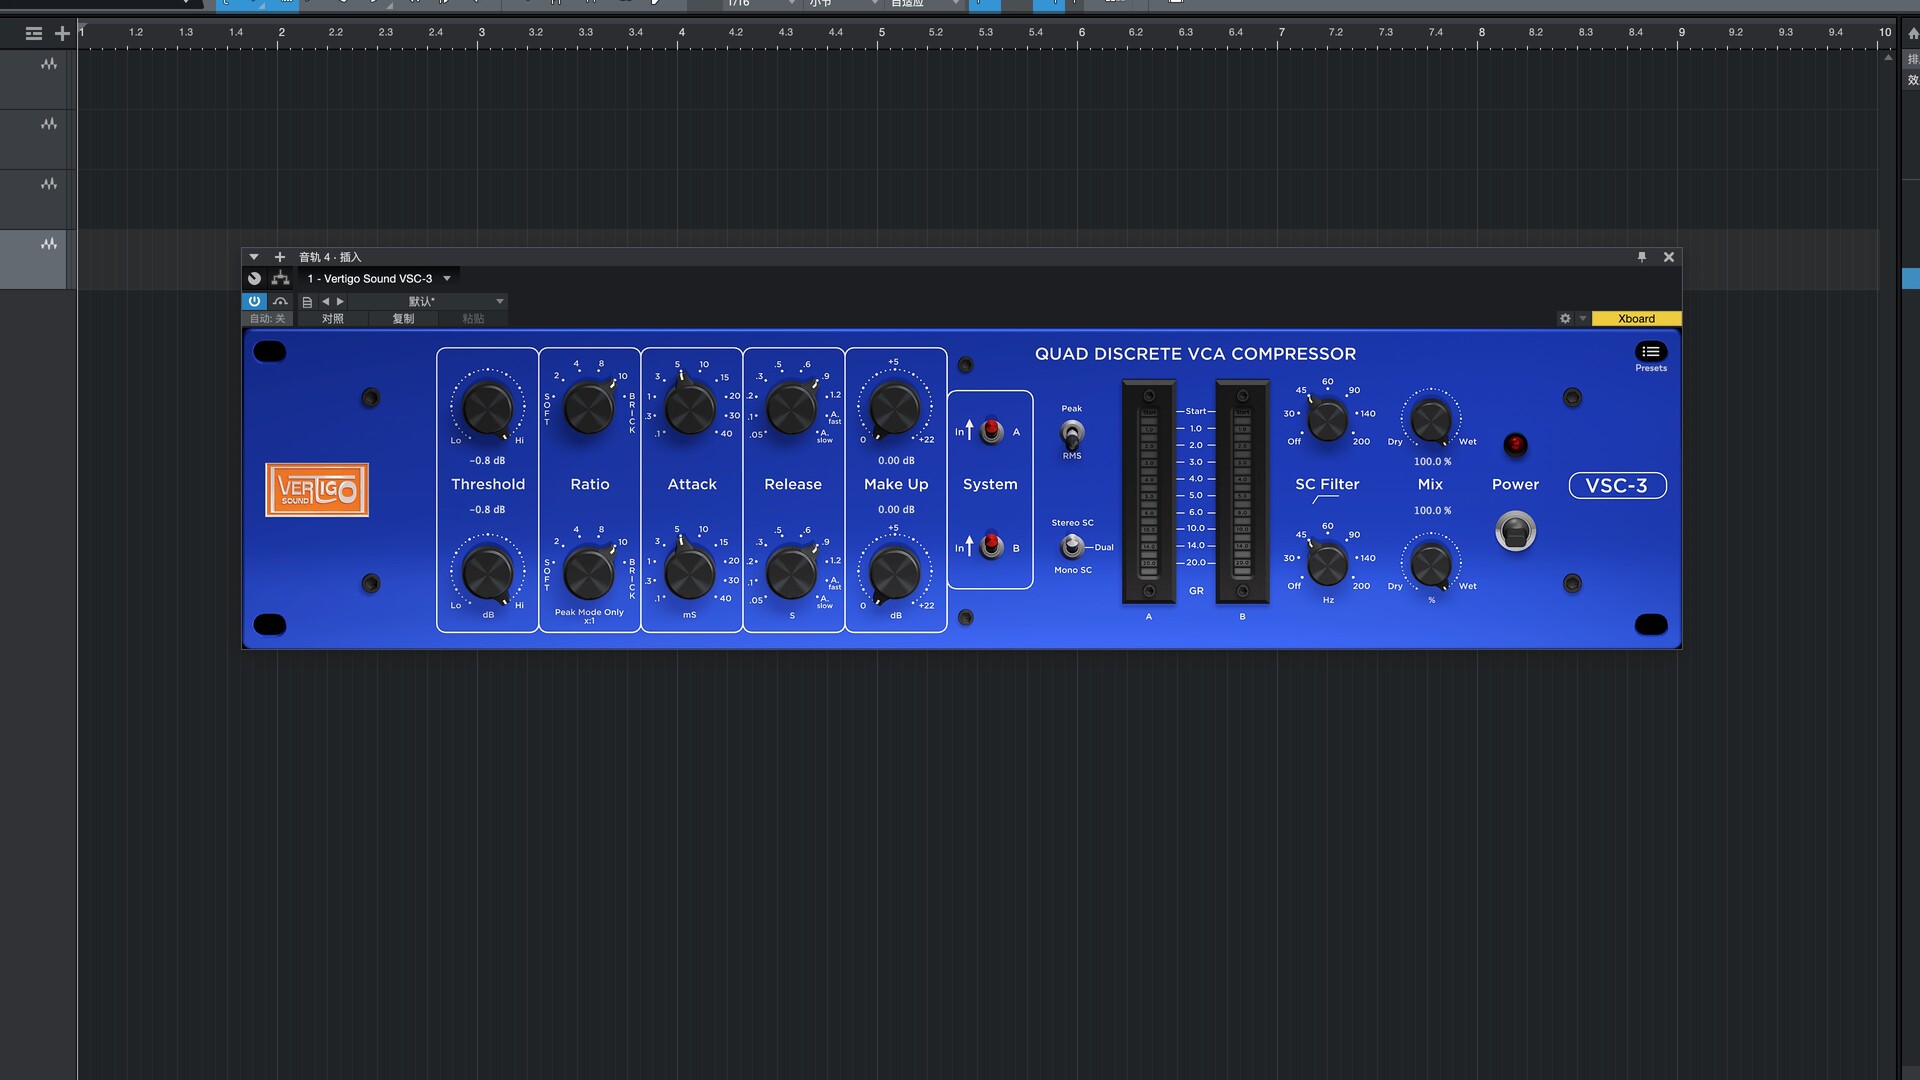Flip the Peak/RMS switch
Image resolution: width=1920 pixels, height=1080 pixels.
1072,433
